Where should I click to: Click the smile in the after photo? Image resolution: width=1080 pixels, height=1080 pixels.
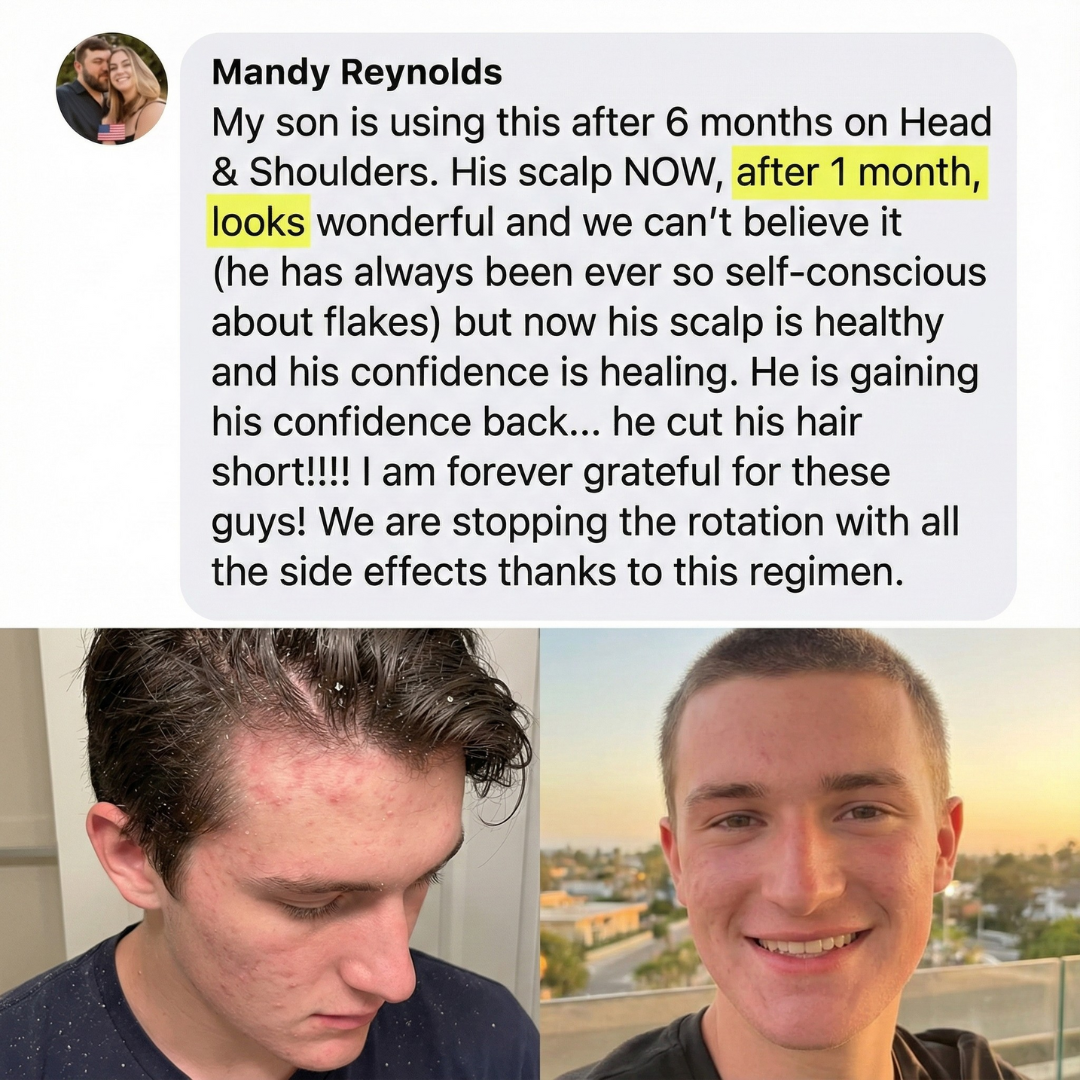(x=807, y=944)
